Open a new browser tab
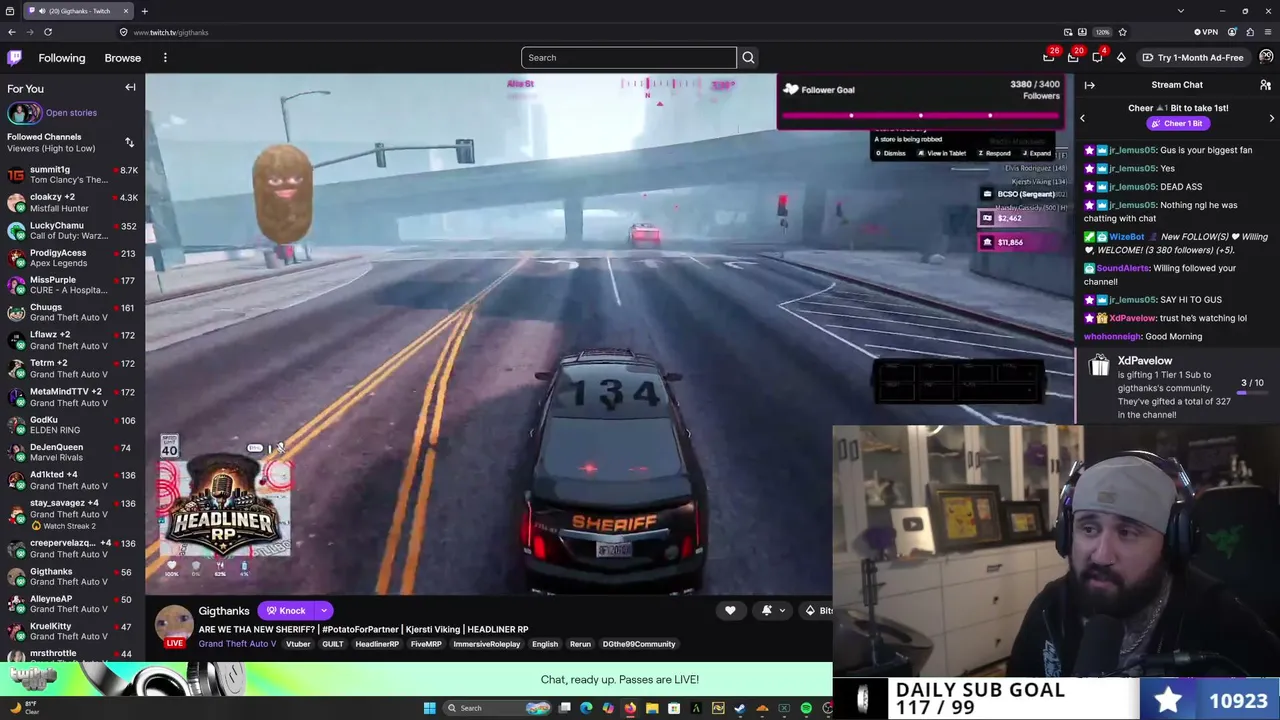The height and width of the screenshot is (720, 1280). (144, 11)
